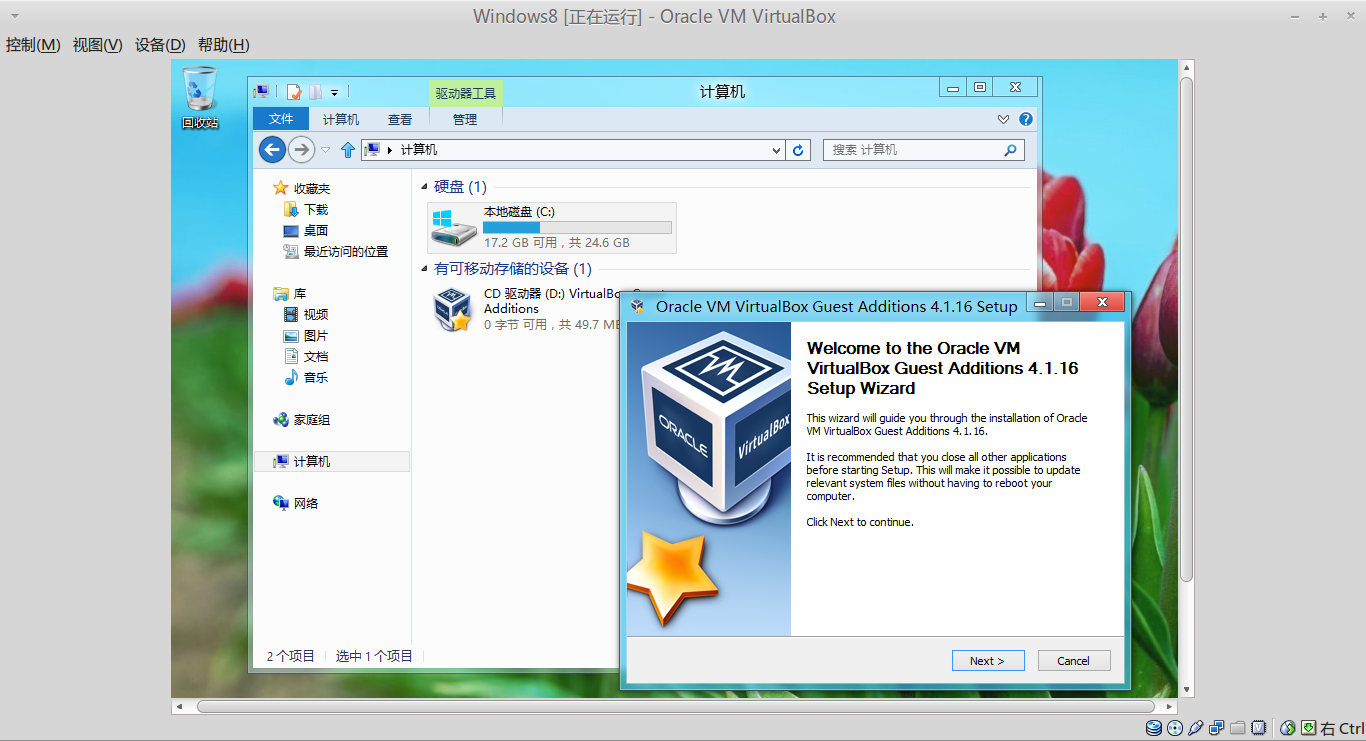Screen dimensions: 1366x741
Task: Open the customize quick access toolbar dropdown
Action: (x=335, y=92)
